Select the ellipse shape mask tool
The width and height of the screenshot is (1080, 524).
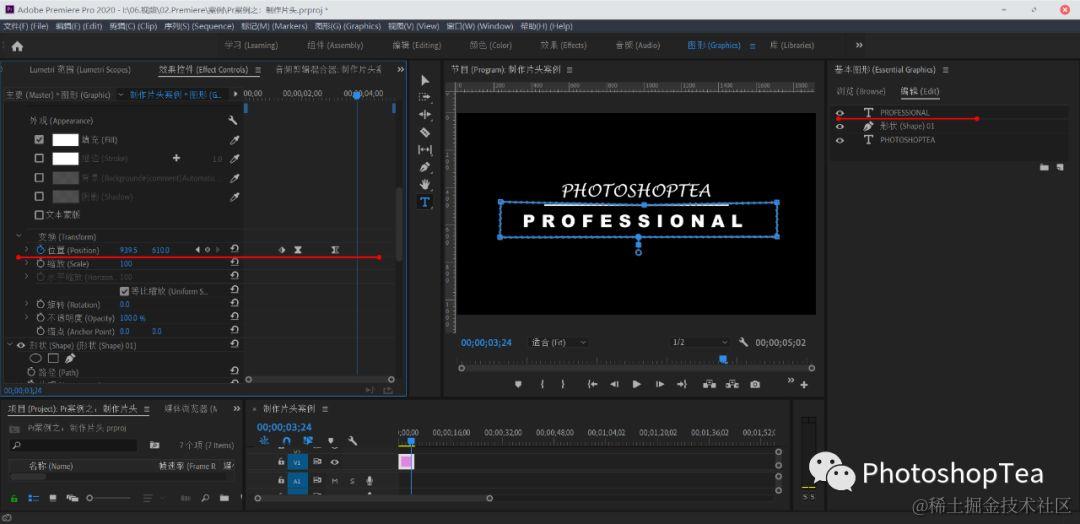point(35,359)
